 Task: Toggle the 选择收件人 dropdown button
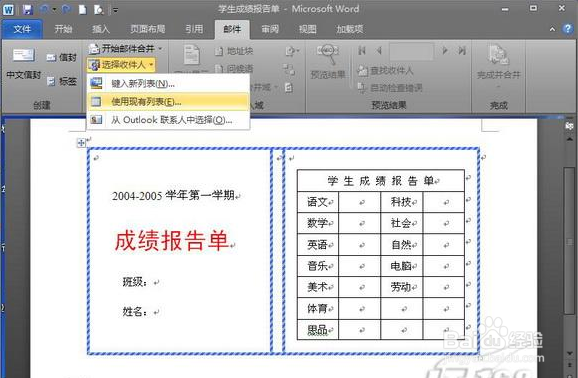121,65
